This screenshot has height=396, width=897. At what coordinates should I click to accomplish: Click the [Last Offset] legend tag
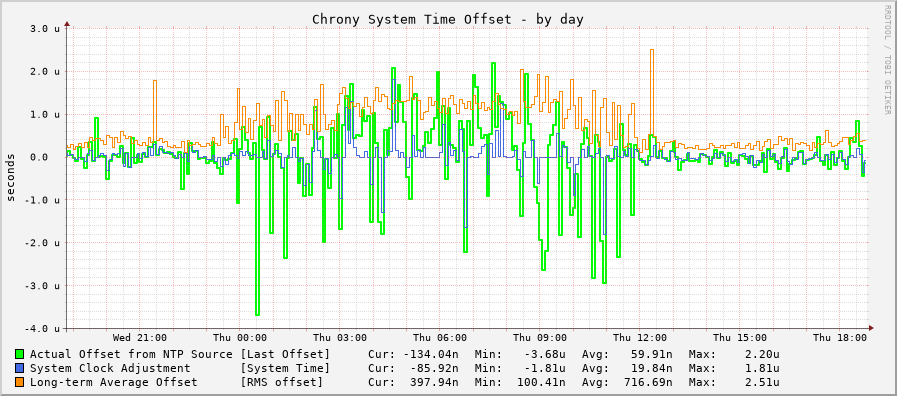[285, 354]
